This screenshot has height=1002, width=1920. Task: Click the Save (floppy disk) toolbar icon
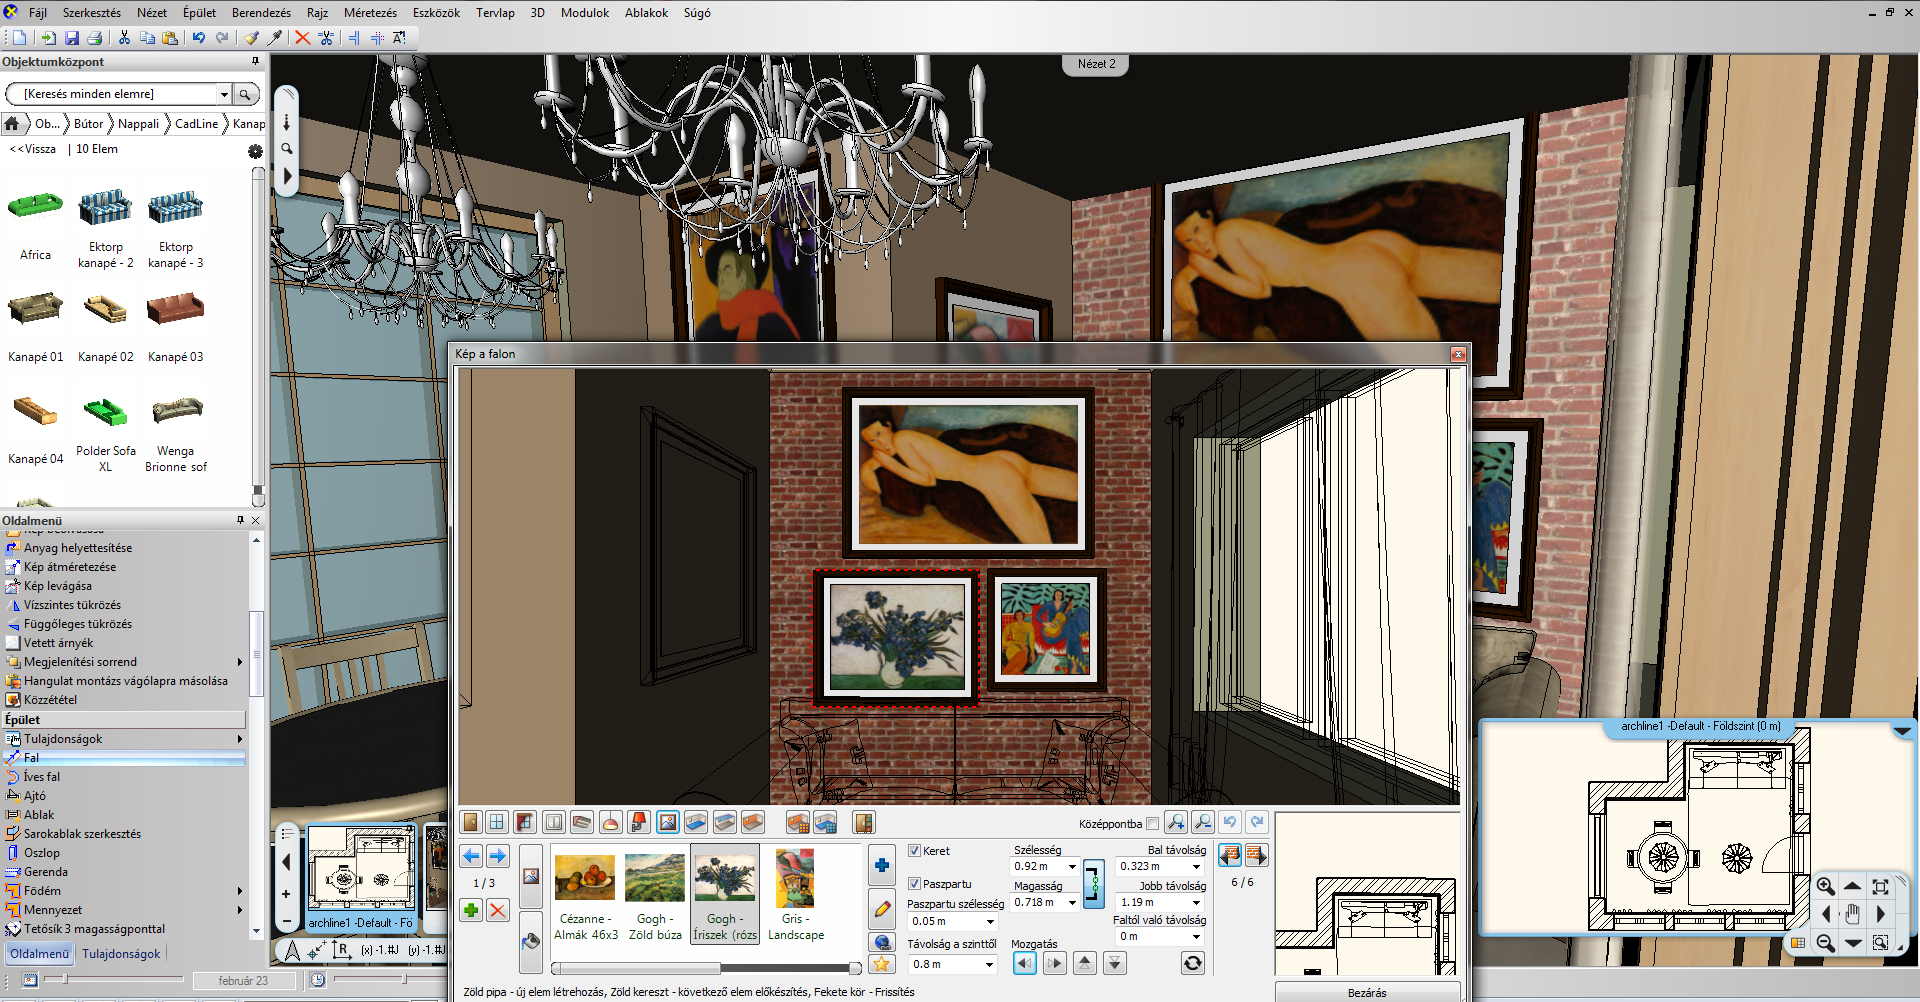(72, 38)
